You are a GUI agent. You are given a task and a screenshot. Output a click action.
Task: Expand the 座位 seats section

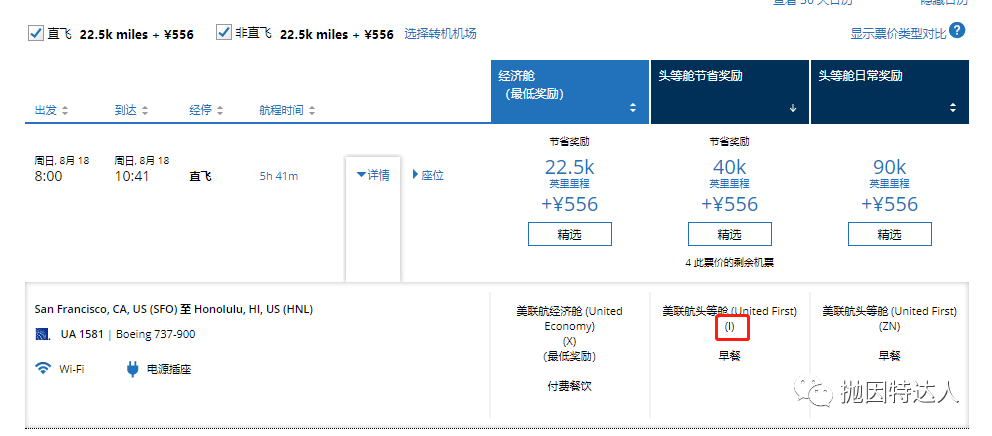pyautogui.click(x=428, y=175)
